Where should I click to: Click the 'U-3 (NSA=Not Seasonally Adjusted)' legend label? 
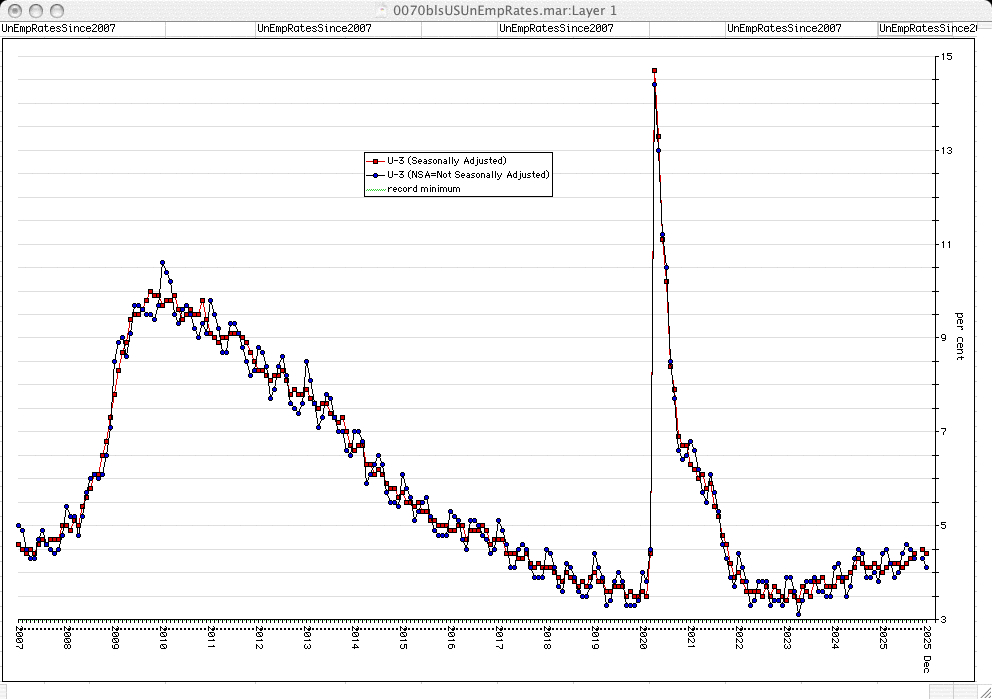click(x=468, y=175)
